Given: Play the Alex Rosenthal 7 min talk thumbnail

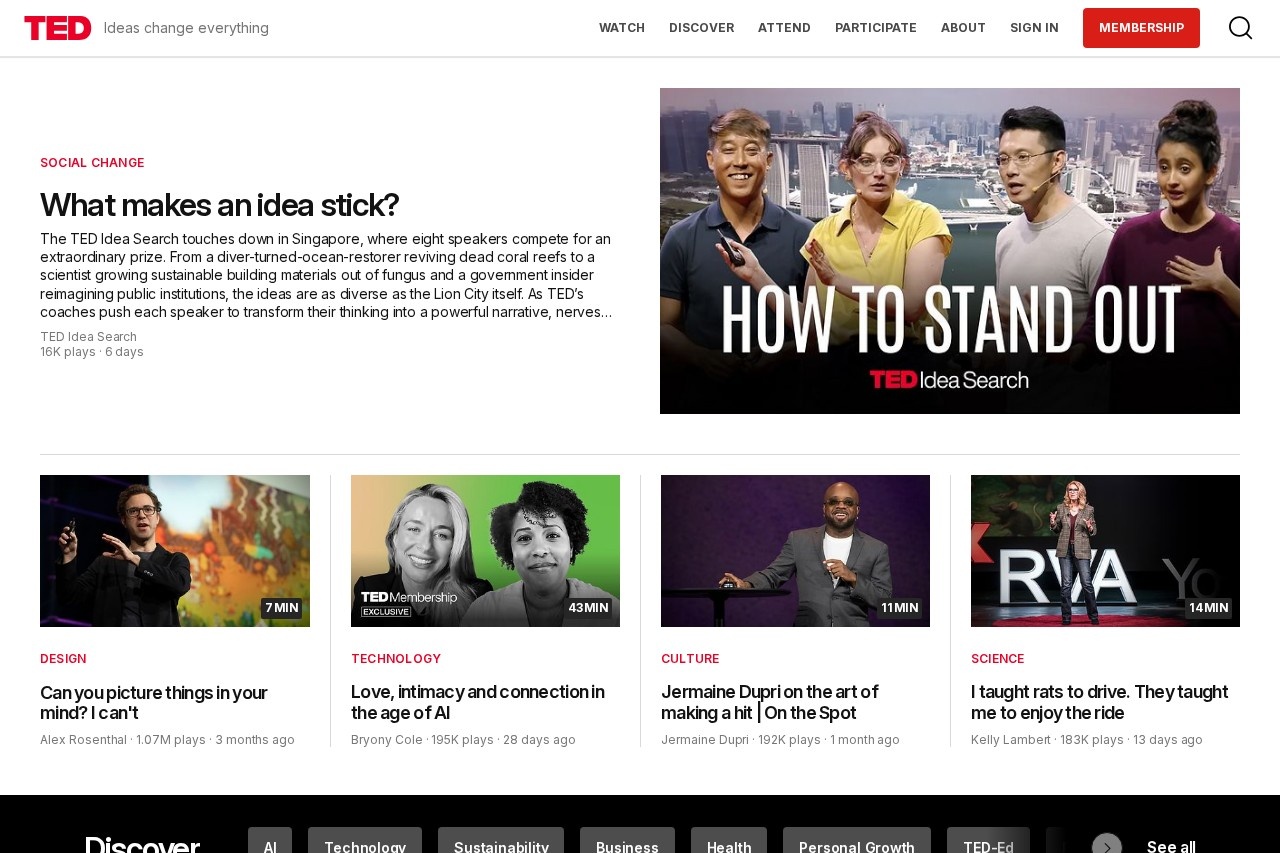Looking at the screenshot, I should [x=175, y=551].
